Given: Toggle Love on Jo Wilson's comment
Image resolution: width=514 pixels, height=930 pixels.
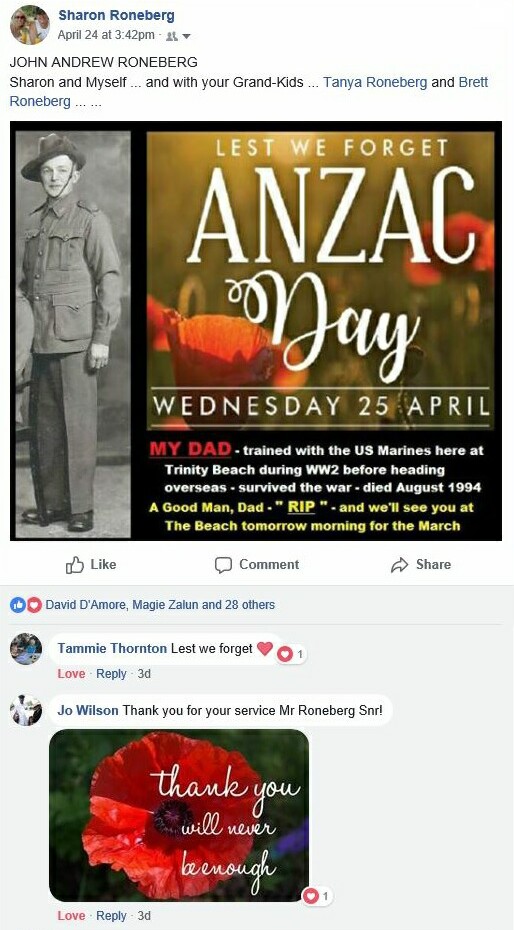Looking at the screenshot, I should [x=71, y=916].
